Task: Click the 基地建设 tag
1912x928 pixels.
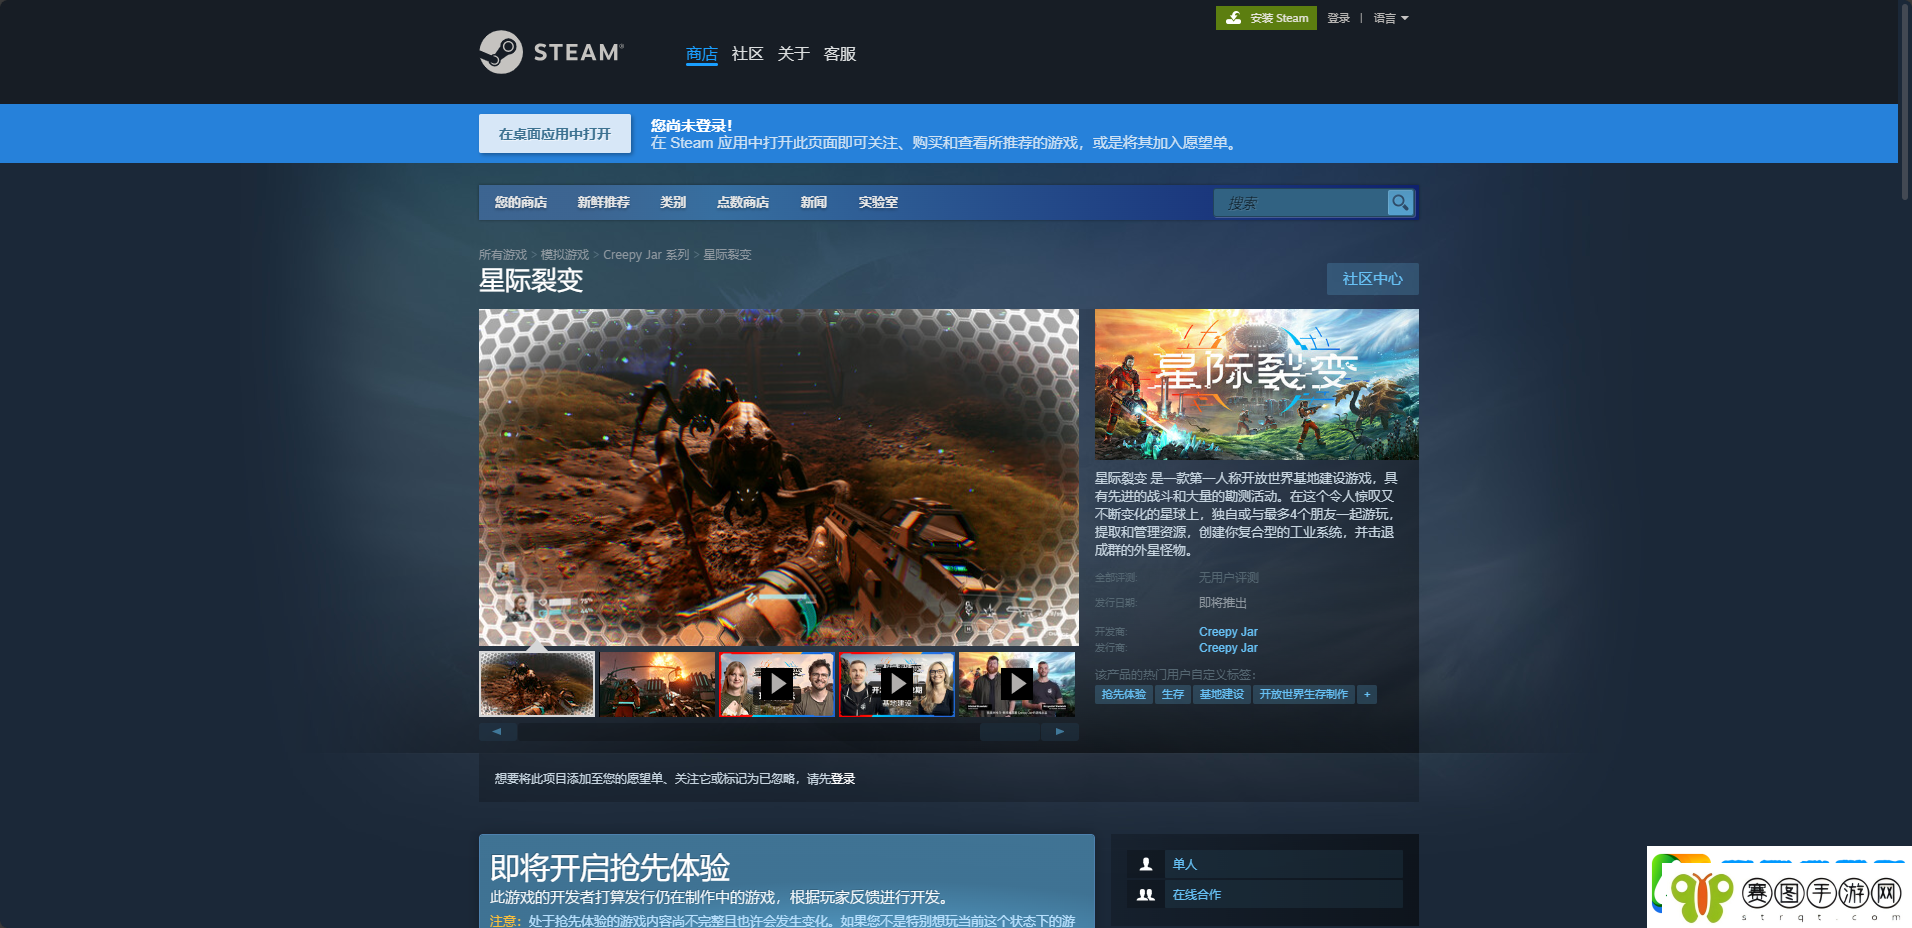Action: (x=1222, y=694)
